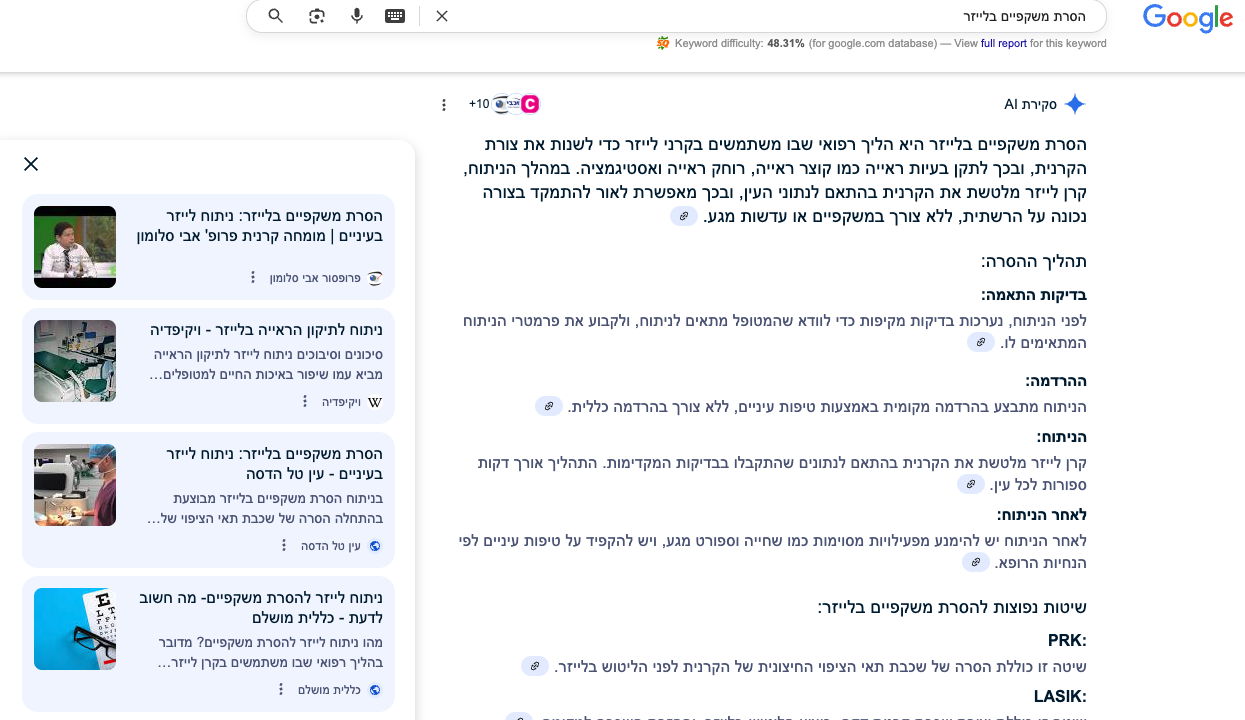
Task: Open the on-screen keyboard input tool
Action: [395, 16]
